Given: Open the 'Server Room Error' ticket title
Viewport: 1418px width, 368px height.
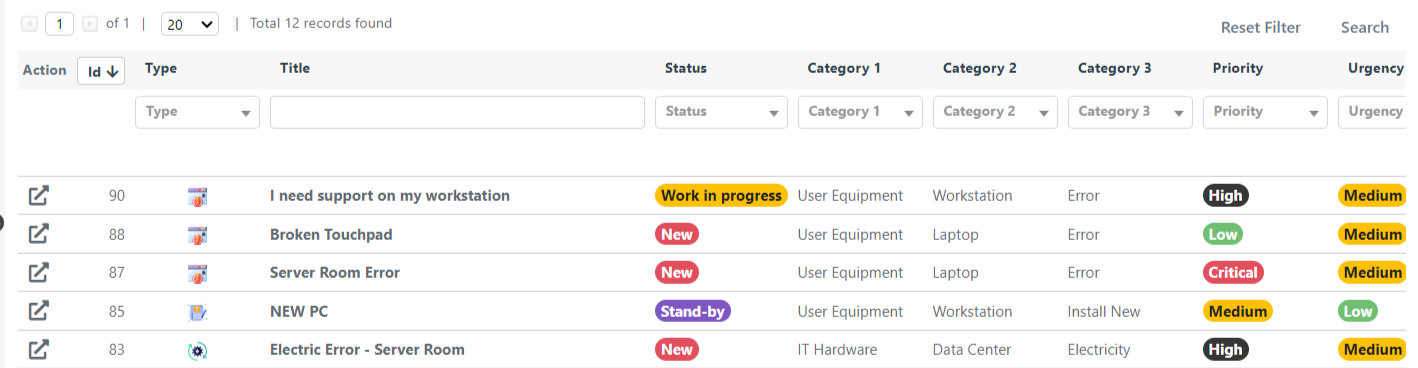Looking at the screenshot, I should pyautogui.click(x=335, y=273).
